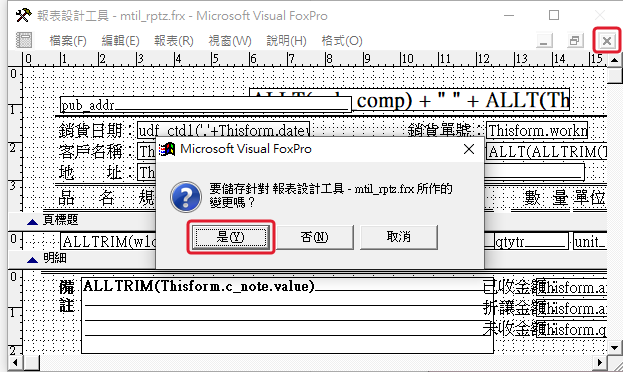Open the 報表(R) menu

coord(174,41)
